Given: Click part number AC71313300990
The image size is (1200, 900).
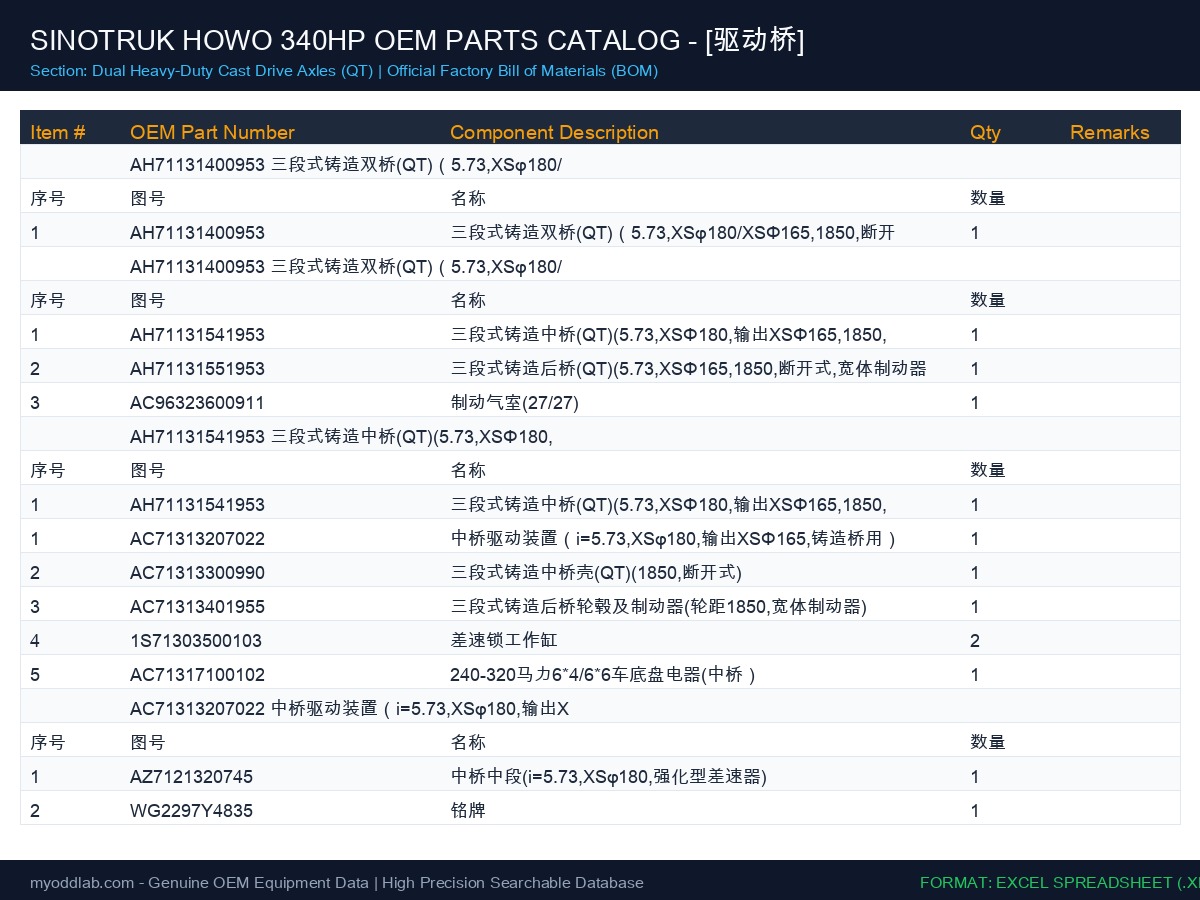Looking at the screenshot, I should coord(197,573).
